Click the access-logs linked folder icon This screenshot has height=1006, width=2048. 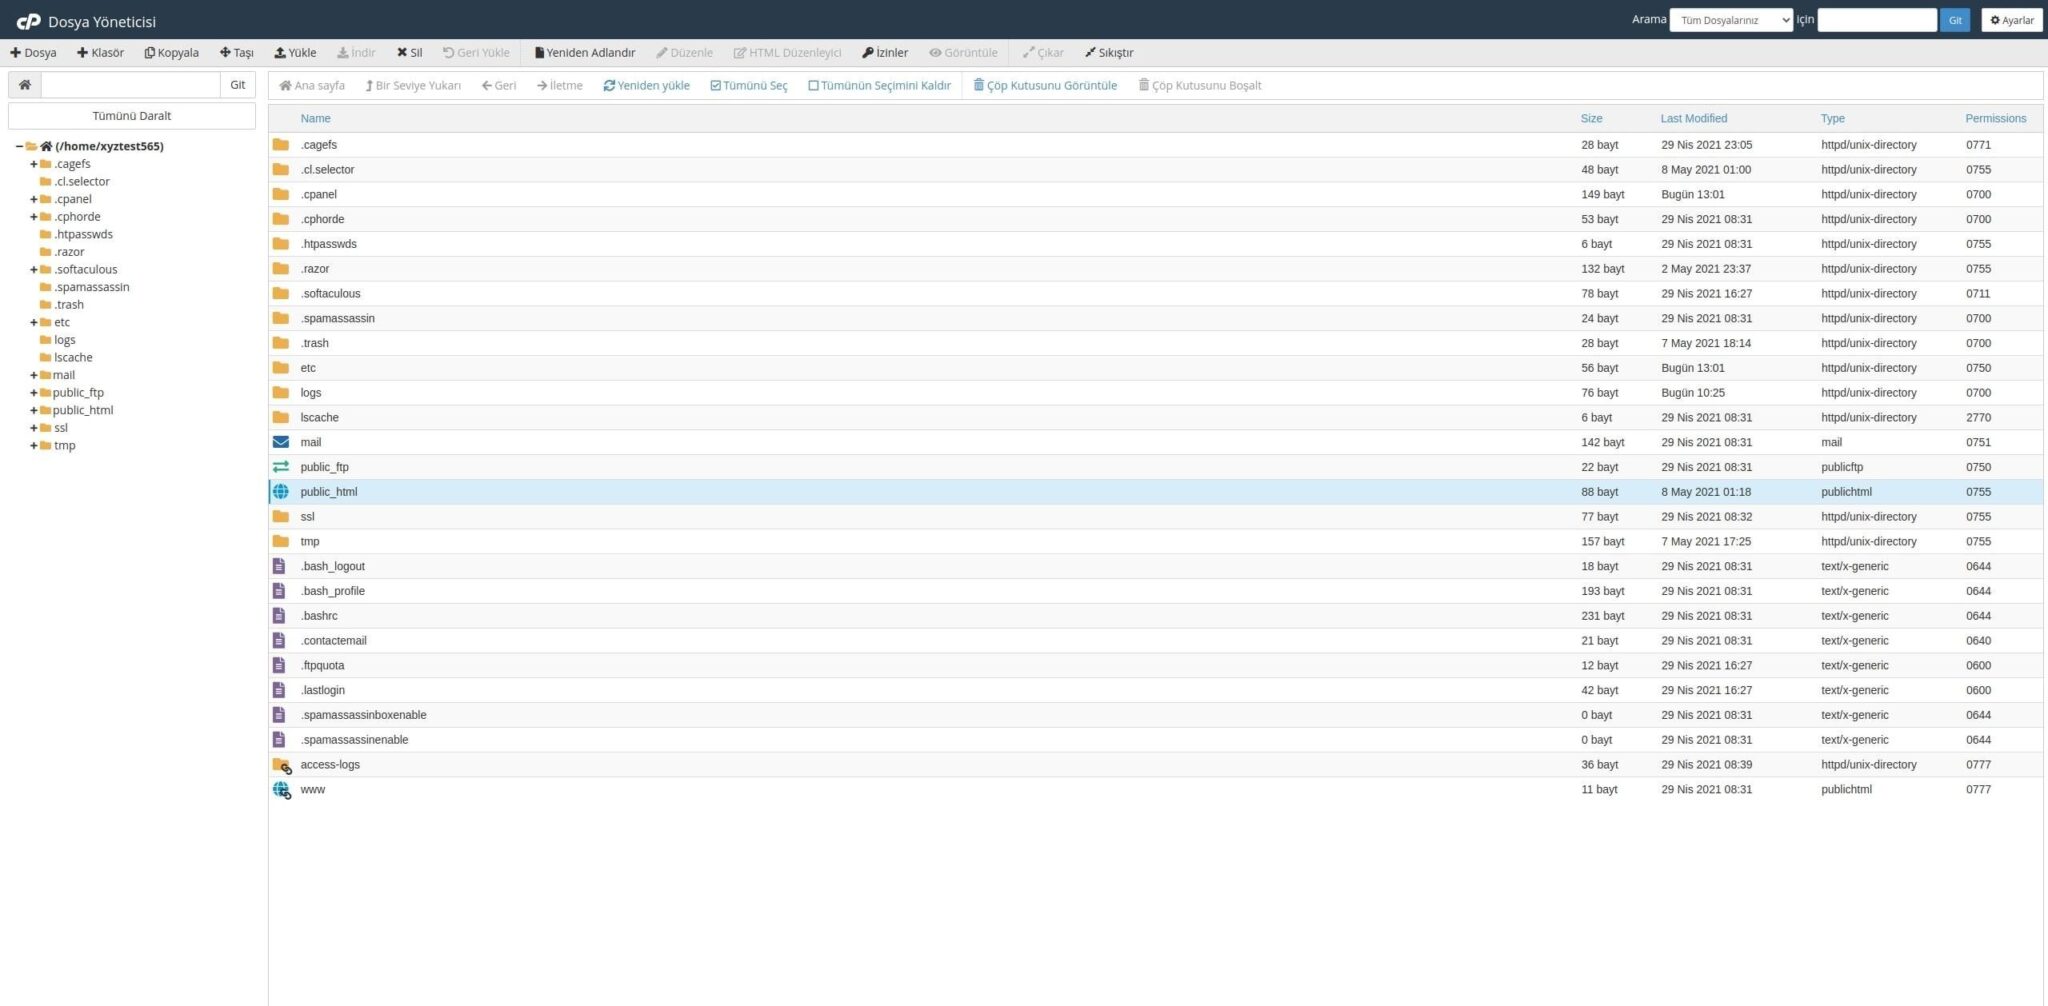pyautogui.click(x=282, y=765)
